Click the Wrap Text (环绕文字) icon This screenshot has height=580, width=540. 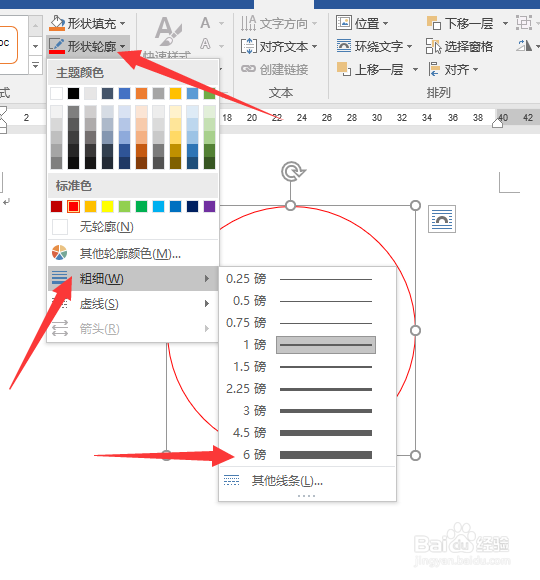point(344,46)
